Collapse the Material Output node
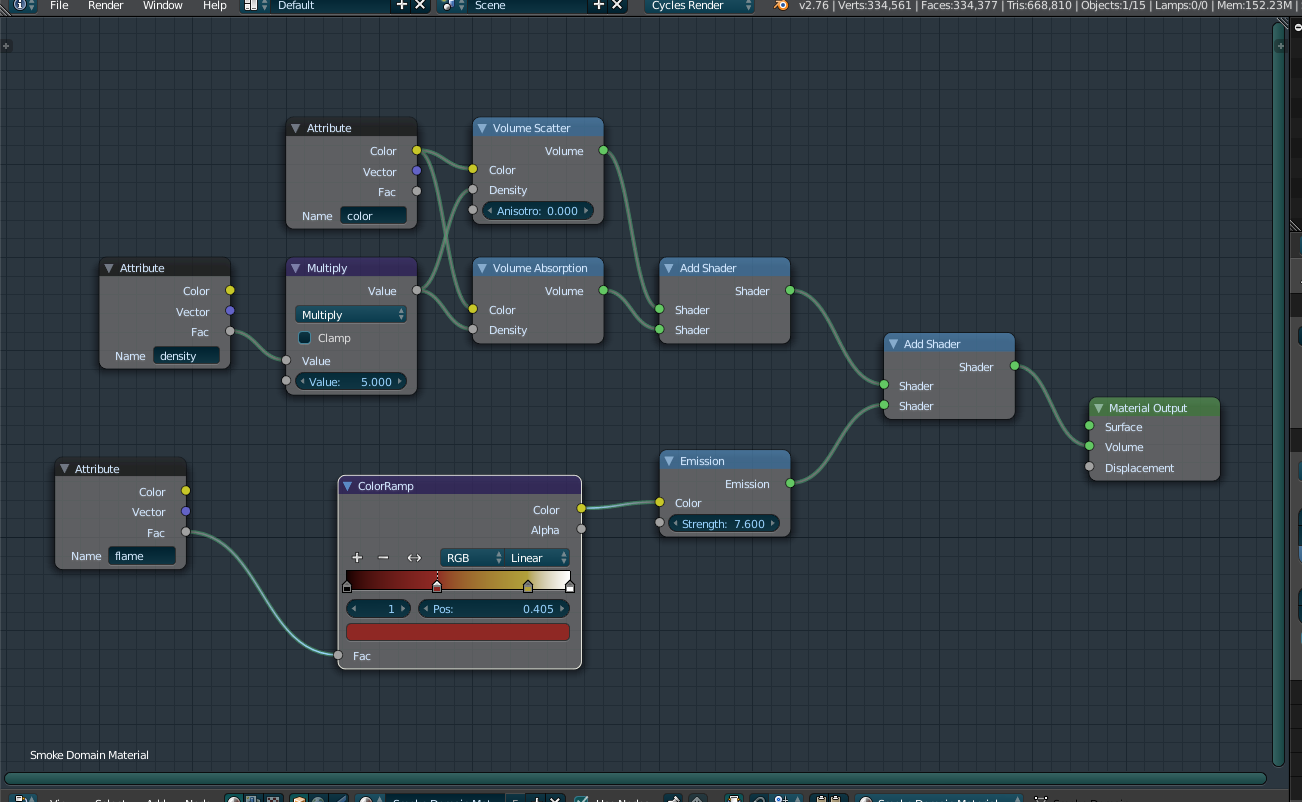1302x802 pixels. coord(1098,408)
